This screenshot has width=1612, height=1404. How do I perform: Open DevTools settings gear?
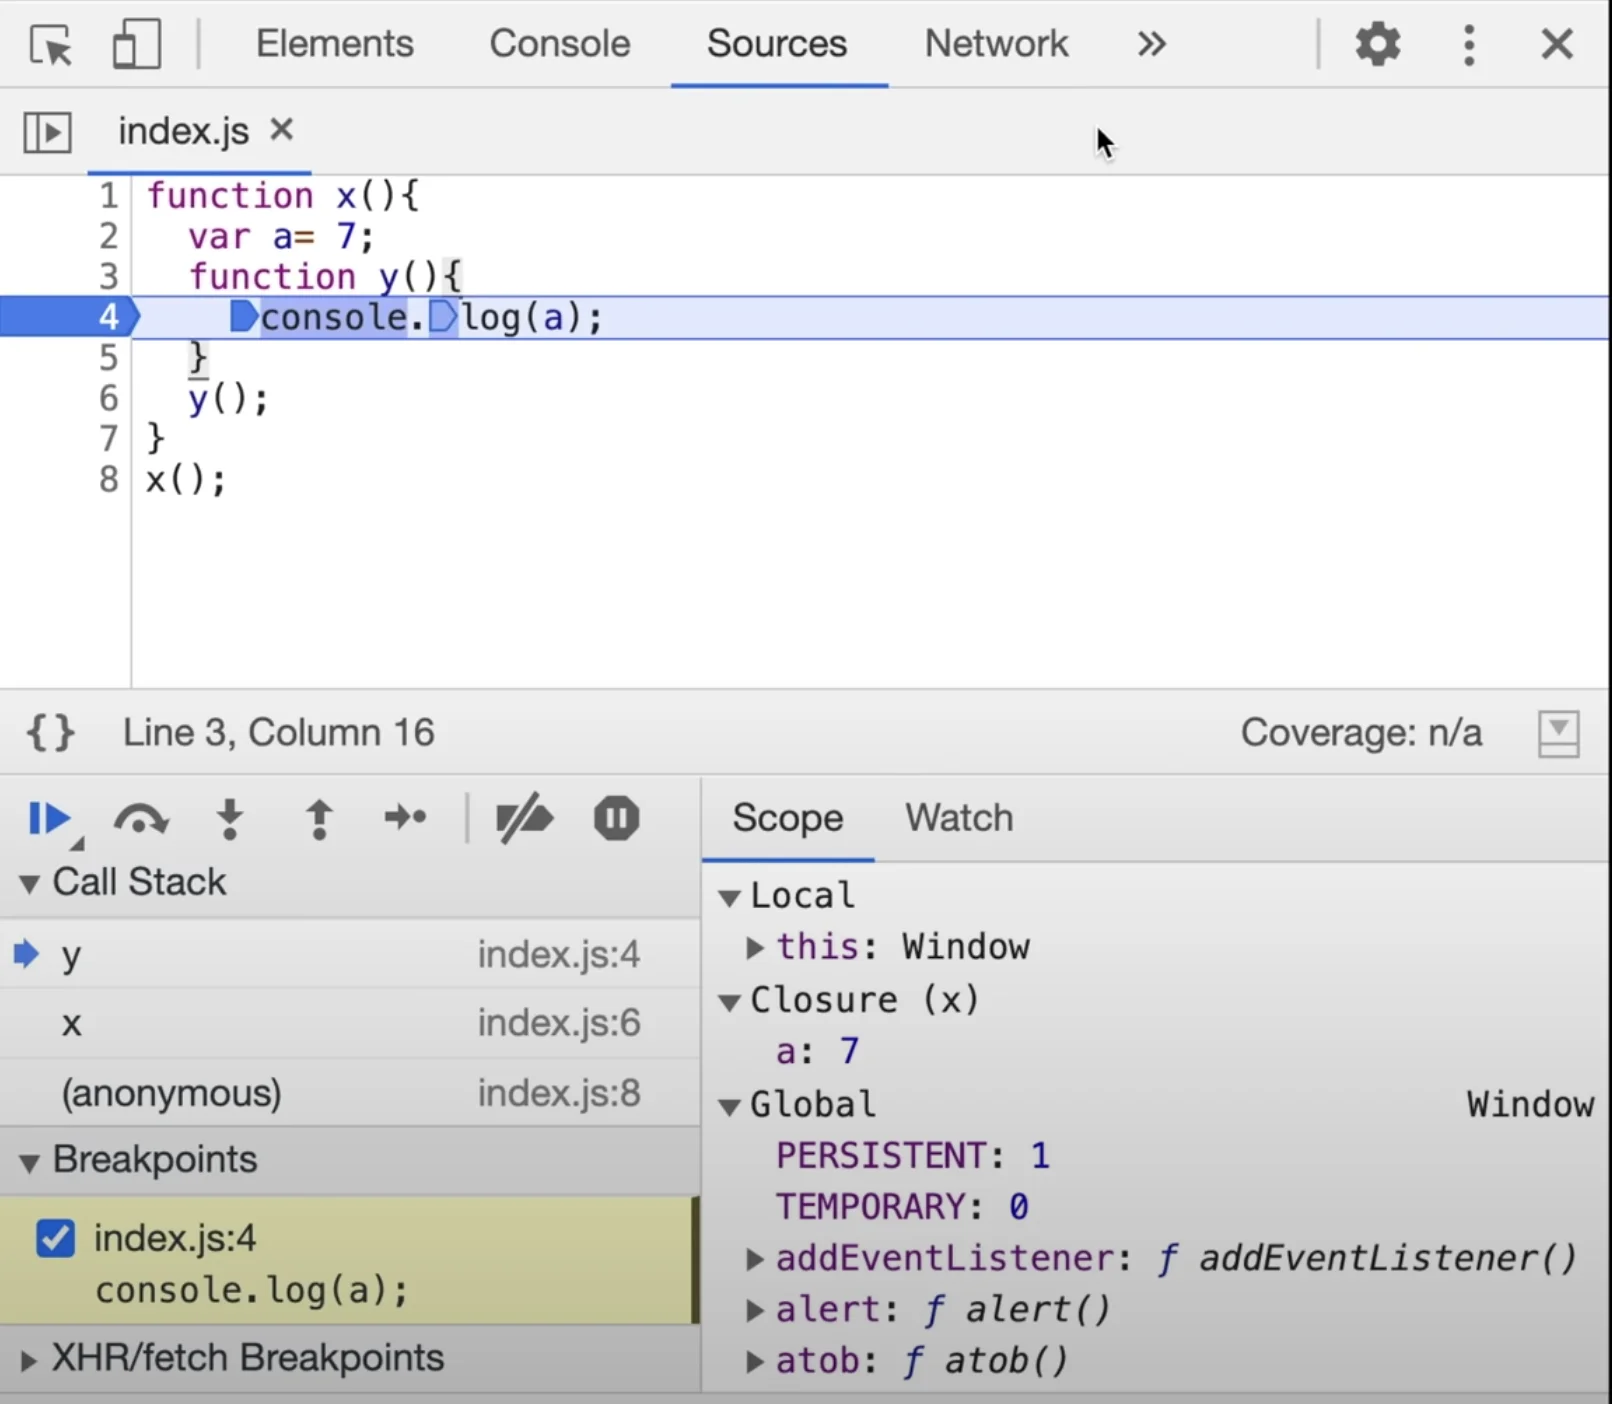1377,44
